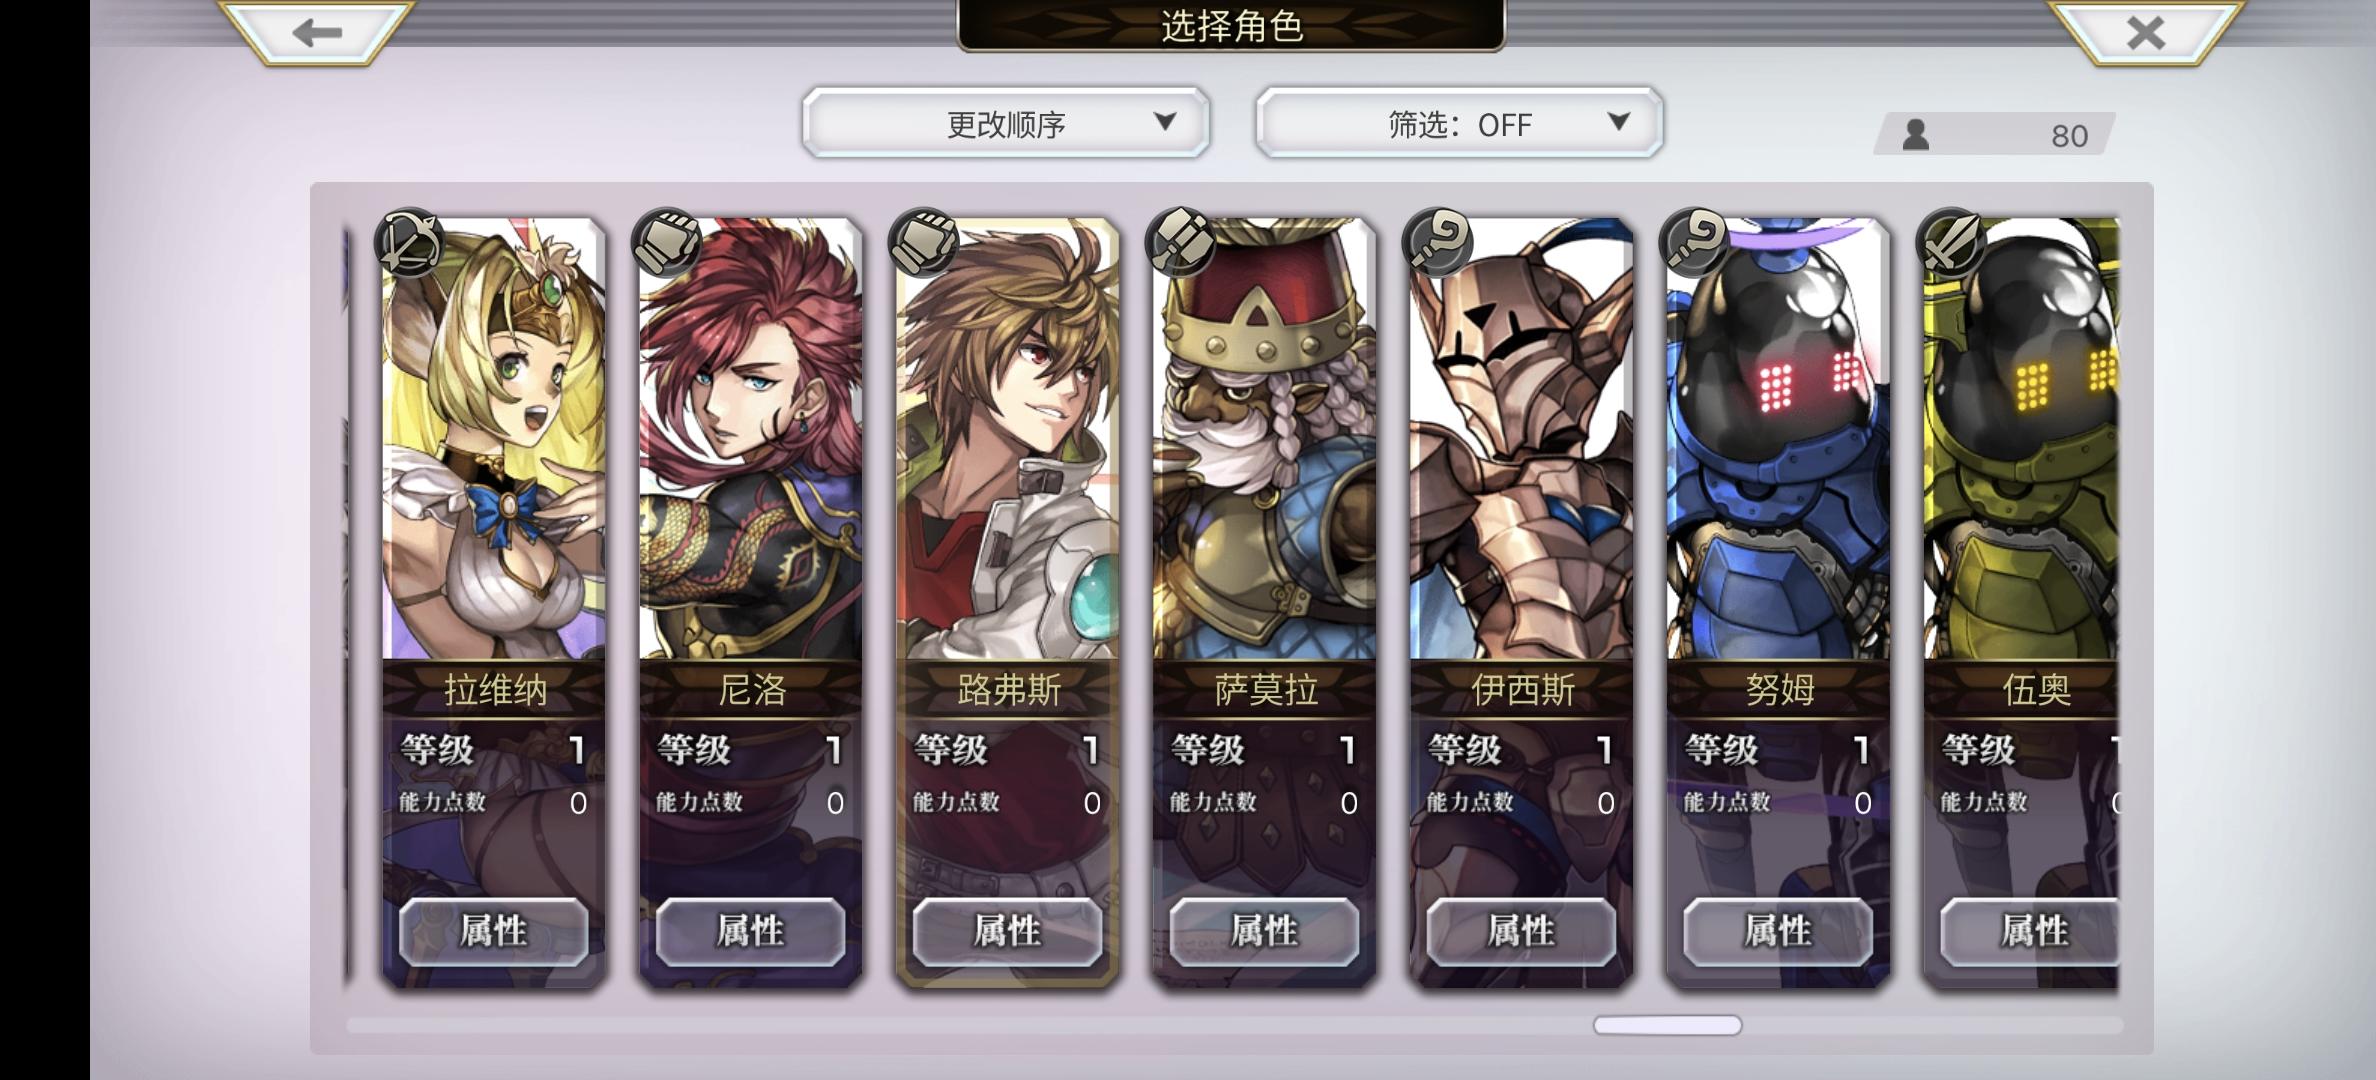2376x1080 pixels.
Task: Open the 筛选: OFF filter dropdown
Action: [1459, 123]
